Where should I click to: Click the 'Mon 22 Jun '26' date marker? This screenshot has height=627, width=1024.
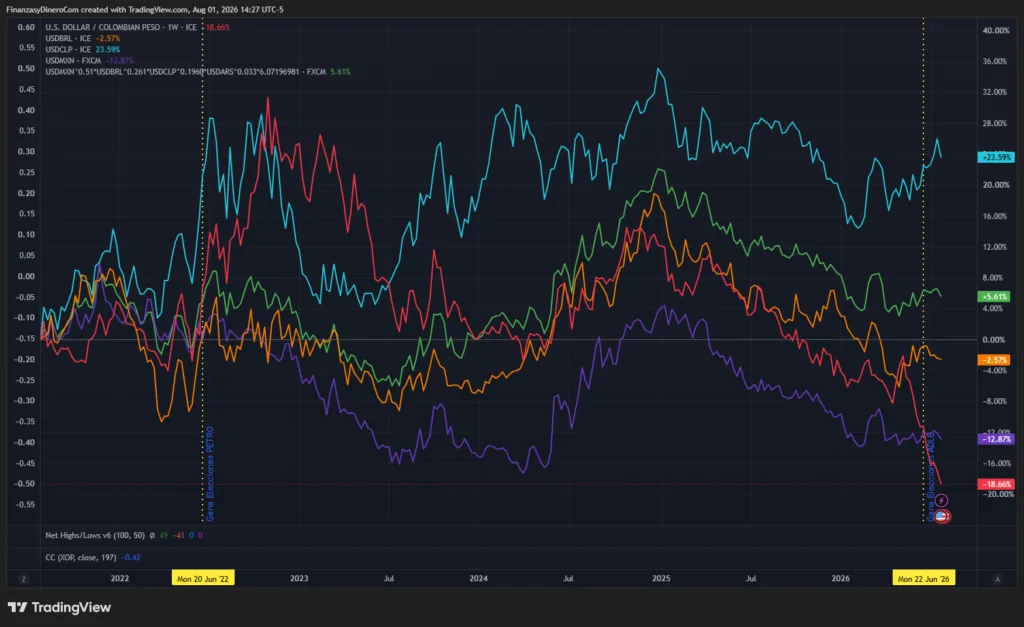pos(923,579)
